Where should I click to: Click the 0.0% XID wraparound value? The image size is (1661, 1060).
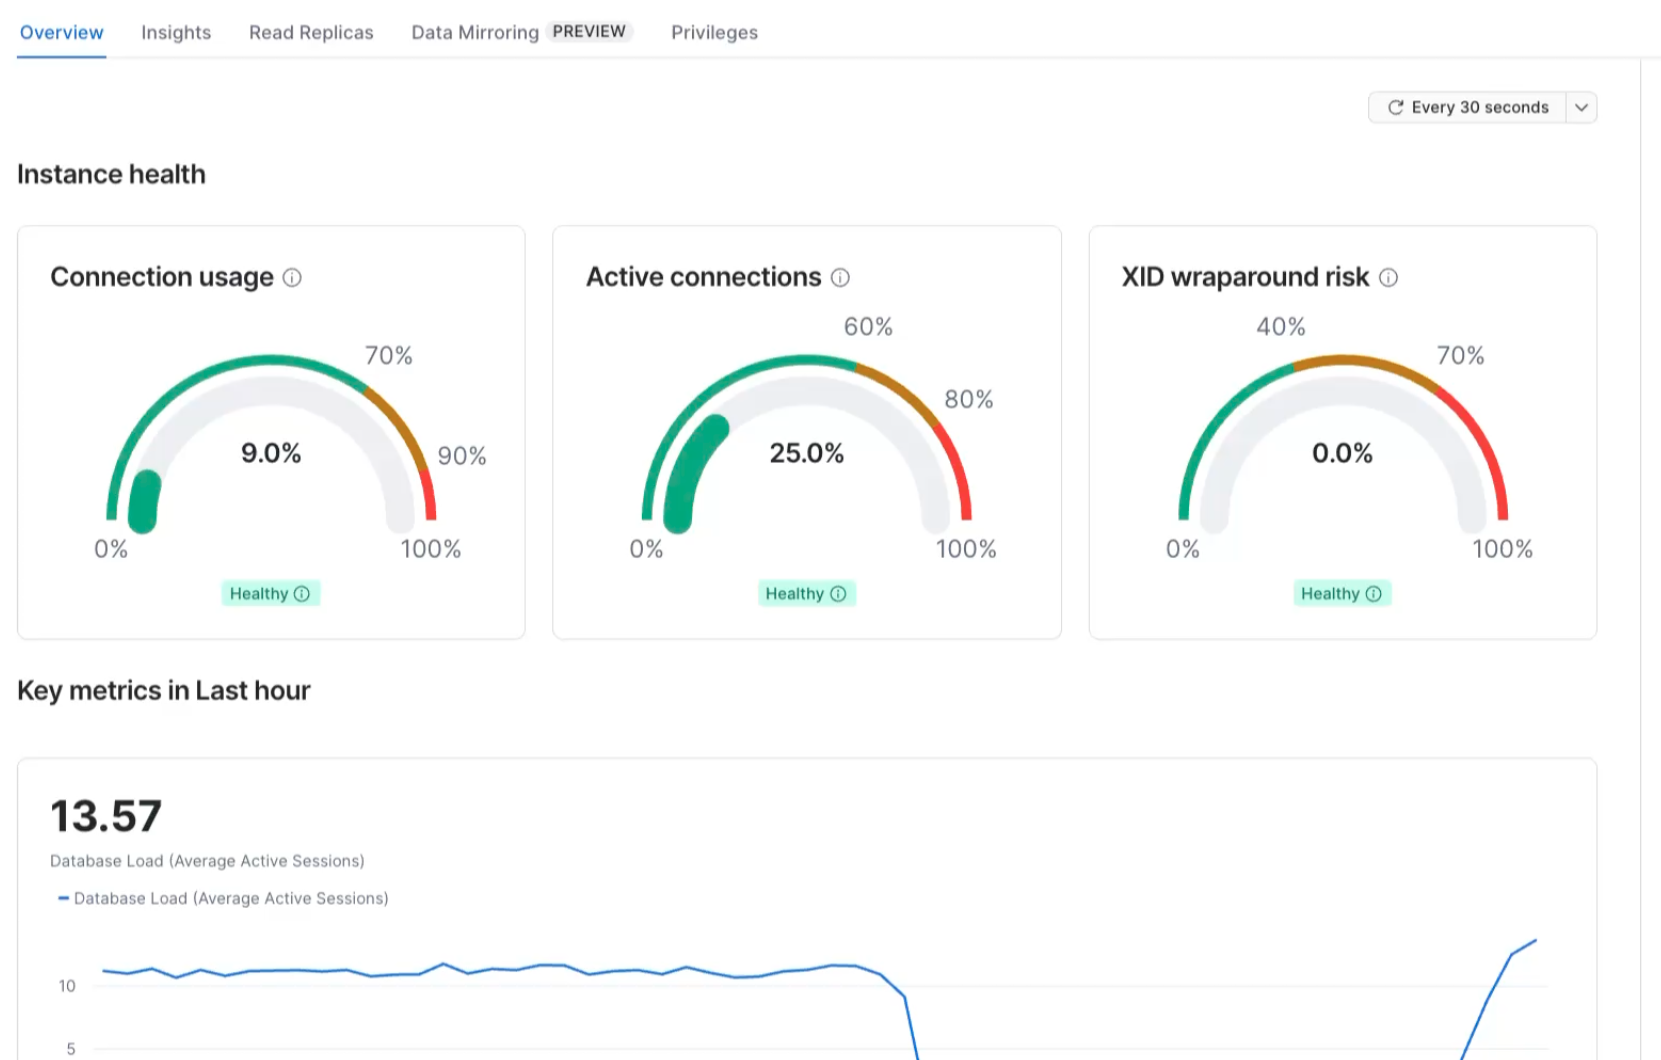tap(1342, 453)
